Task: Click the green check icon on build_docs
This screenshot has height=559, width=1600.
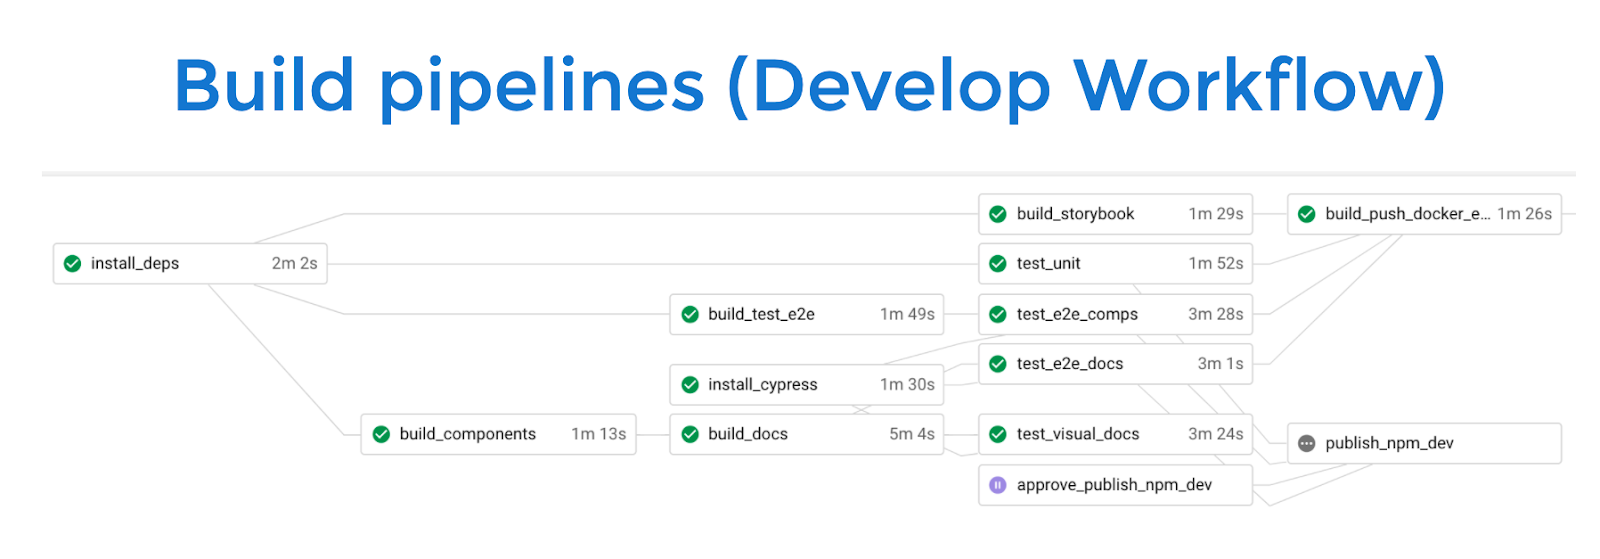Action: click(x=689, y=434)
